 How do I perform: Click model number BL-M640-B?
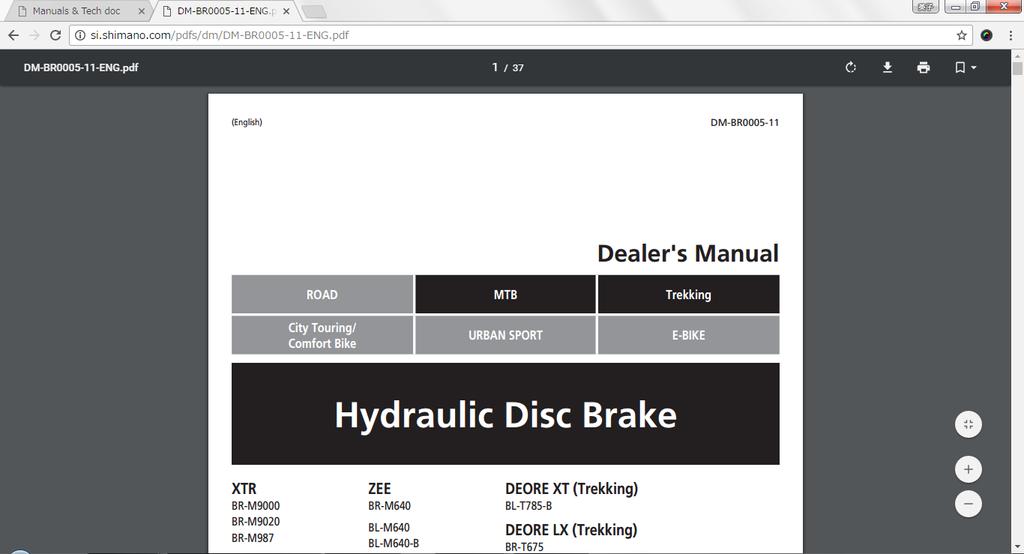coord(393,543)
